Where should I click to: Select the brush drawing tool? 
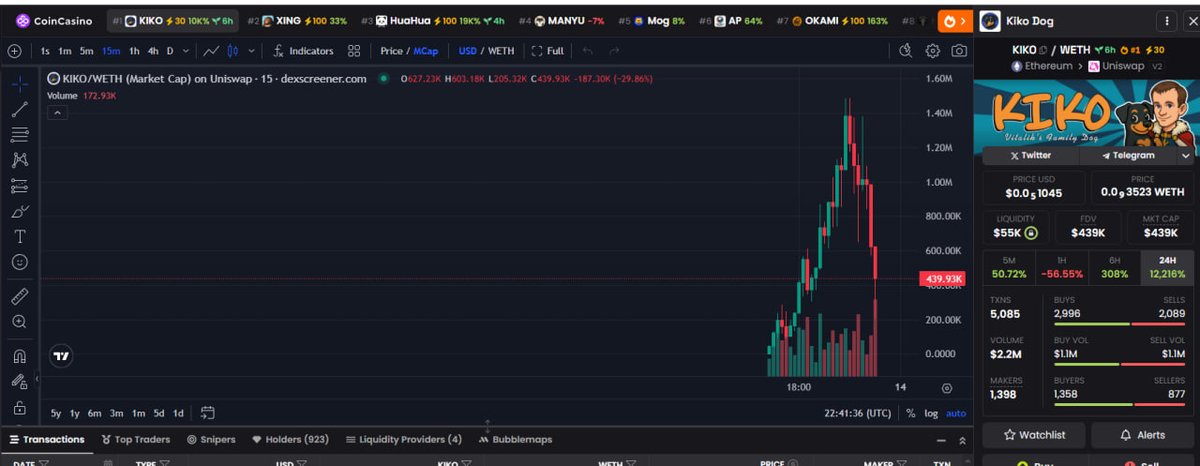tap(19, 211)
